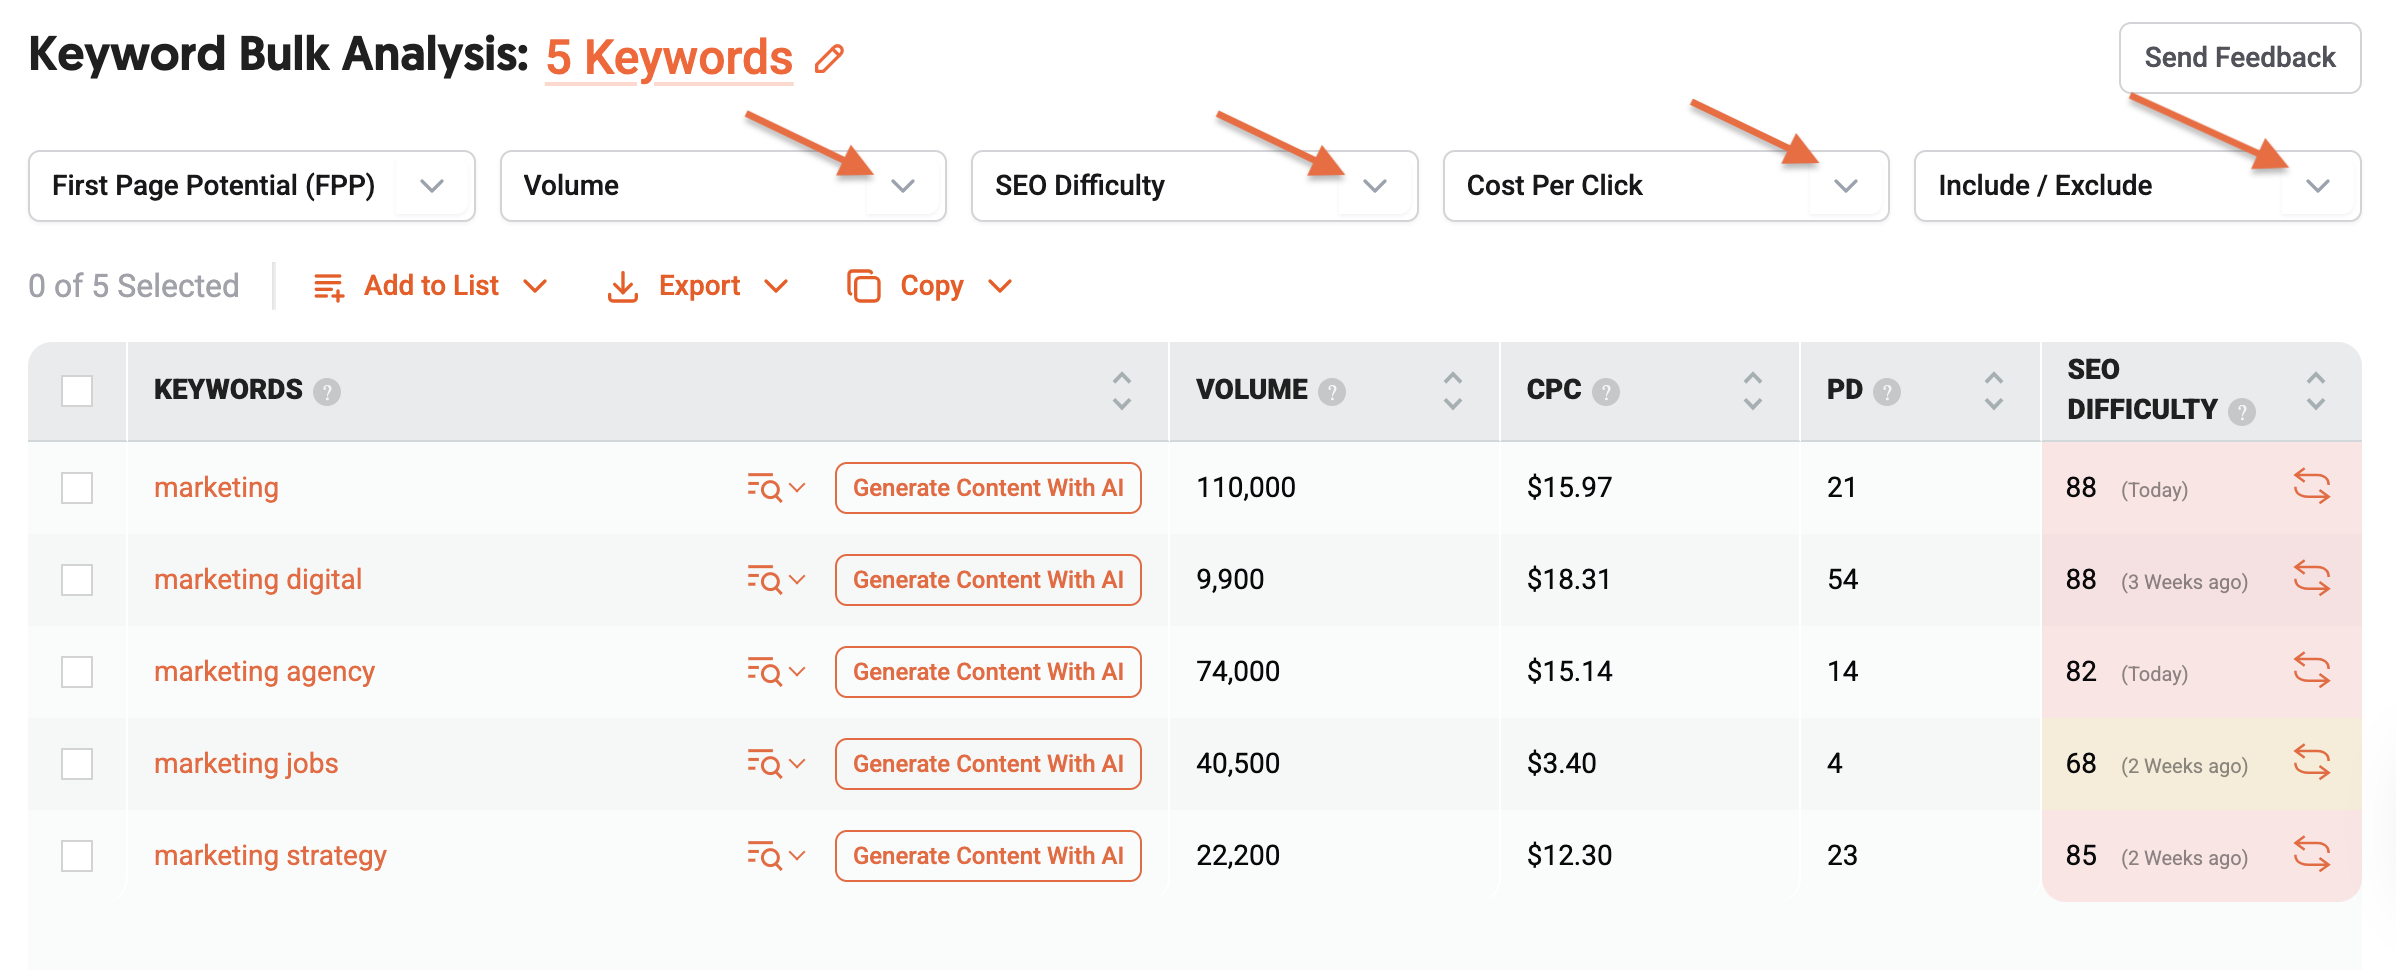Refresh SEO Difficulty score for "marketing digital"

click(x=2314, y=580)
